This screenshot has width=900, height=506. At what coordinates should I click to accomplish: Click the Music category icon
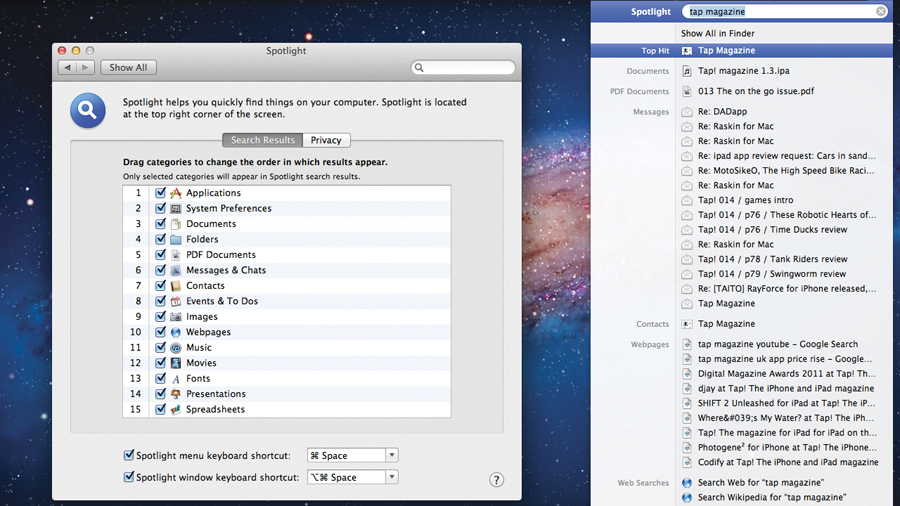click(x=176, y=348)
